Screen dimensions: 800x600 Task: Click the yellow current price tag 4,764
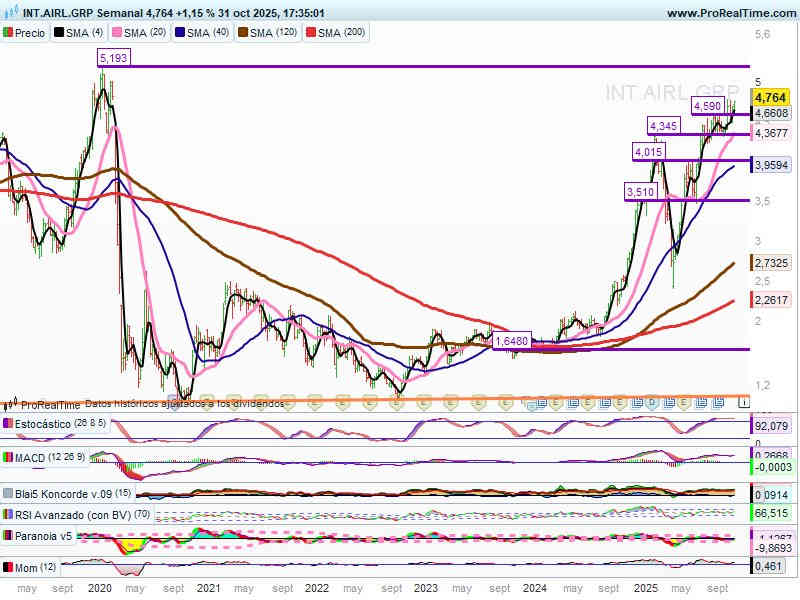tap(770, 97)
